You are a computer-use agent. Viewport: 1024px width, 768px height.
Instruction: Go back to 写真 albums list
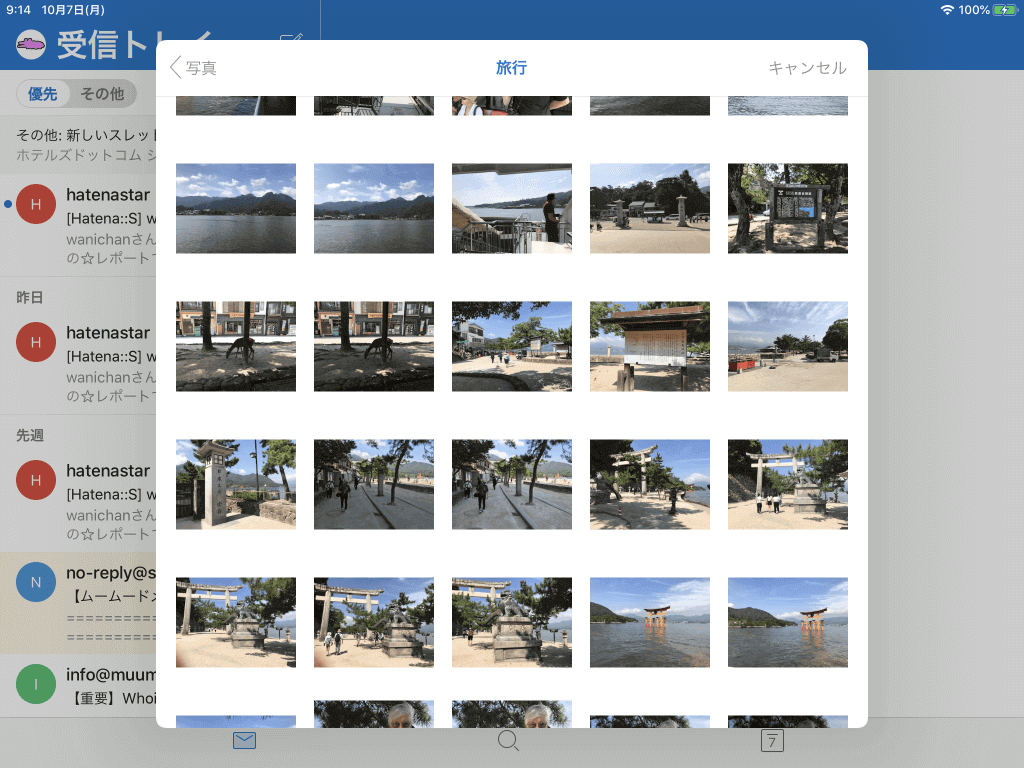[193, 67]
